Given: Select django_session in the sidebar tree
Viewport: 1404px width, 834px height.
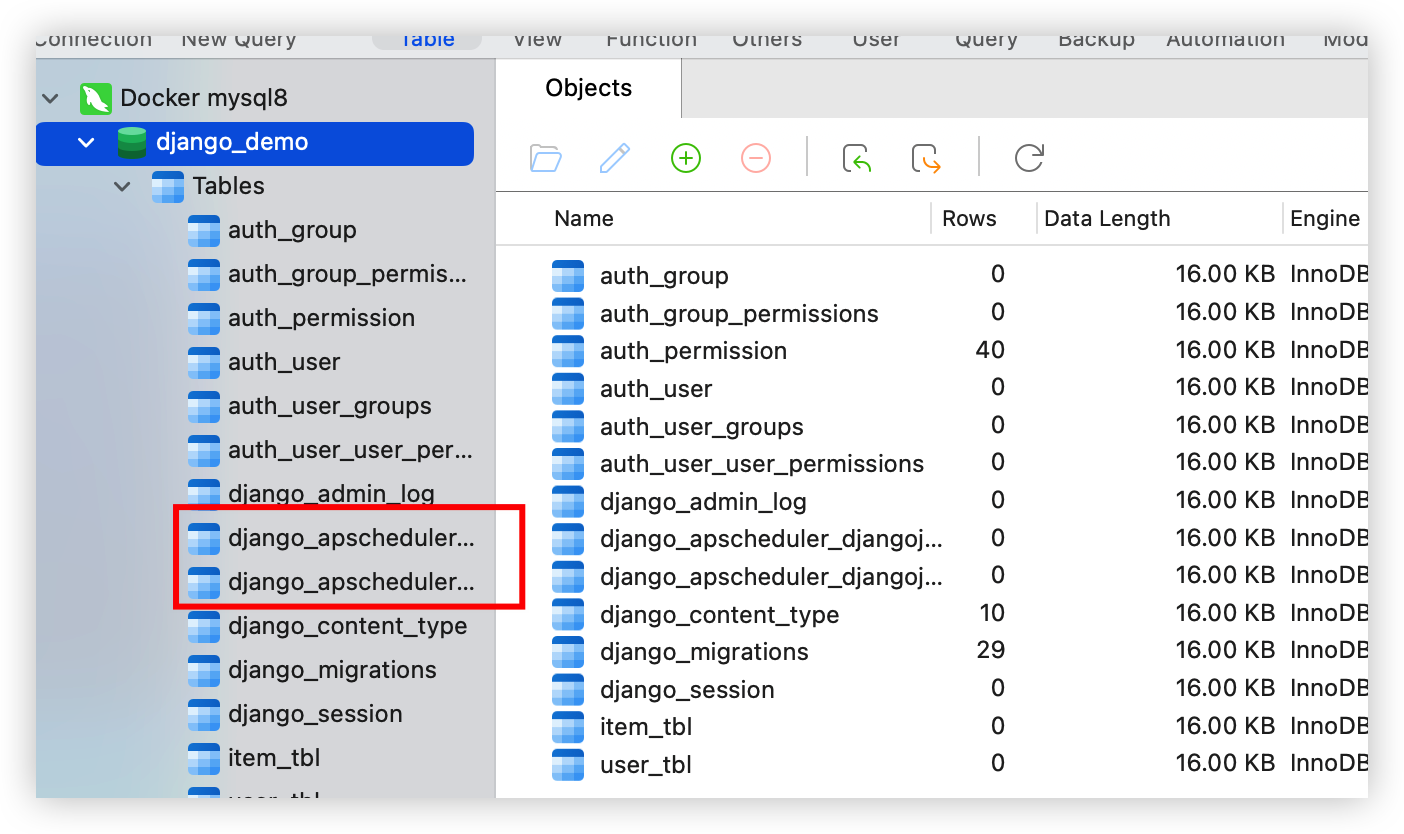Looking at the screenshot, I should point(314,714).
